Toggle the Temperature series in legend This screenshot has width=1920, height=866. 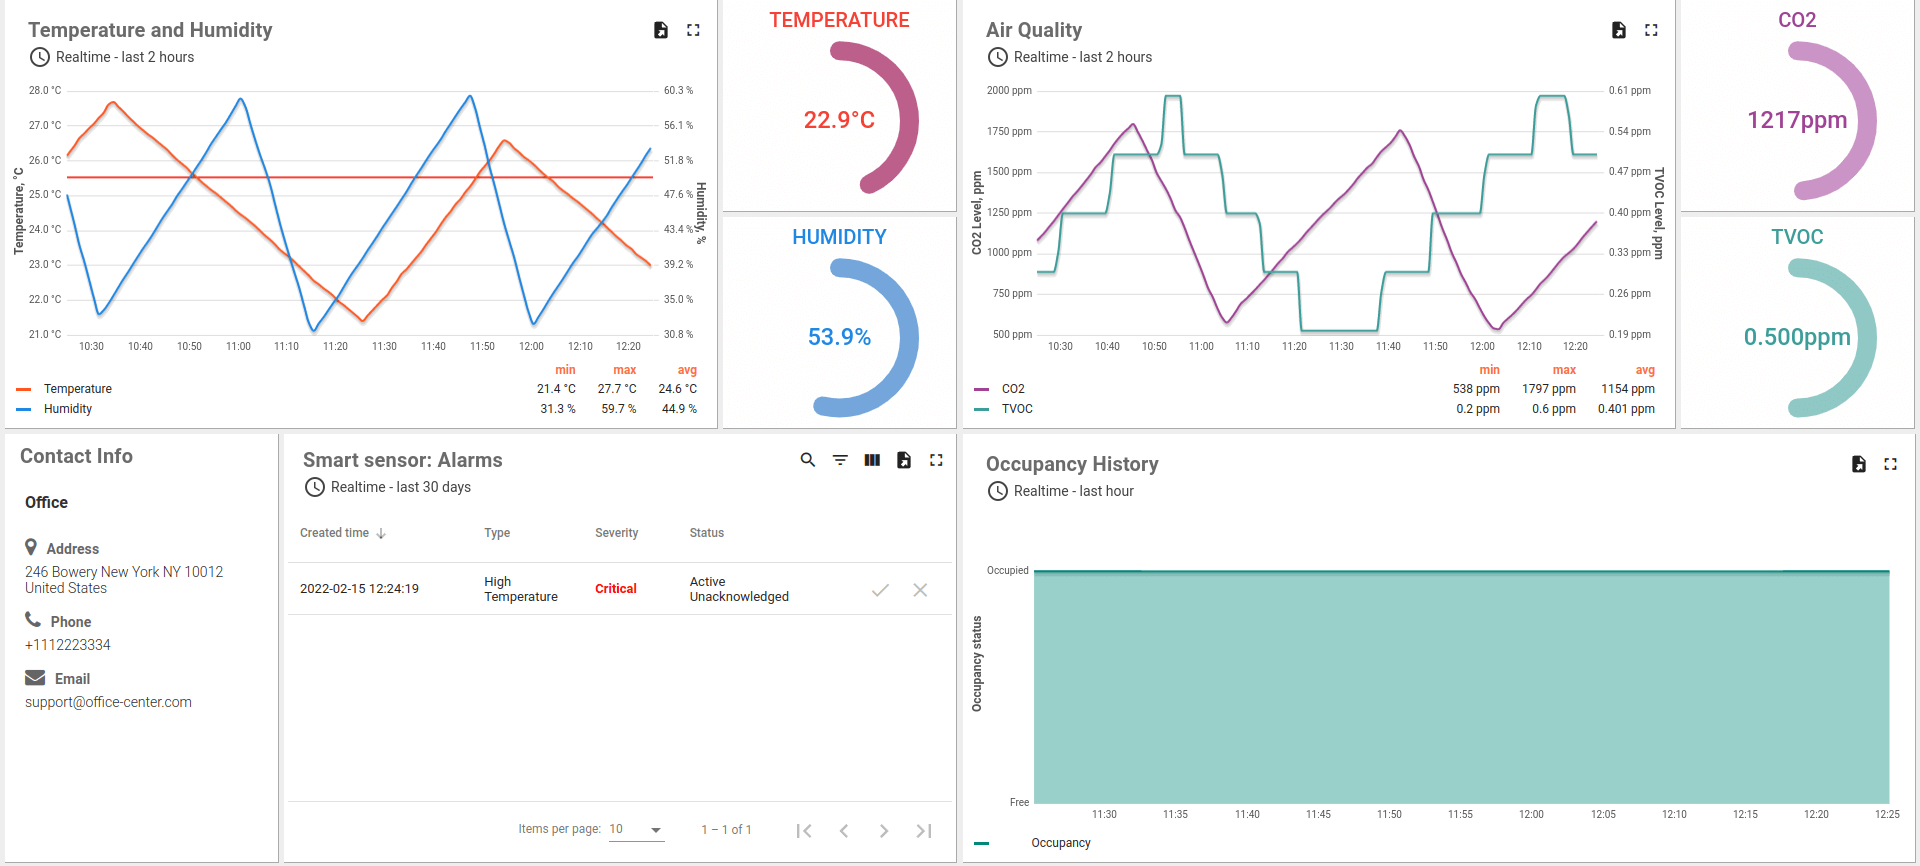pyautogui.click(x=77, y=389)
